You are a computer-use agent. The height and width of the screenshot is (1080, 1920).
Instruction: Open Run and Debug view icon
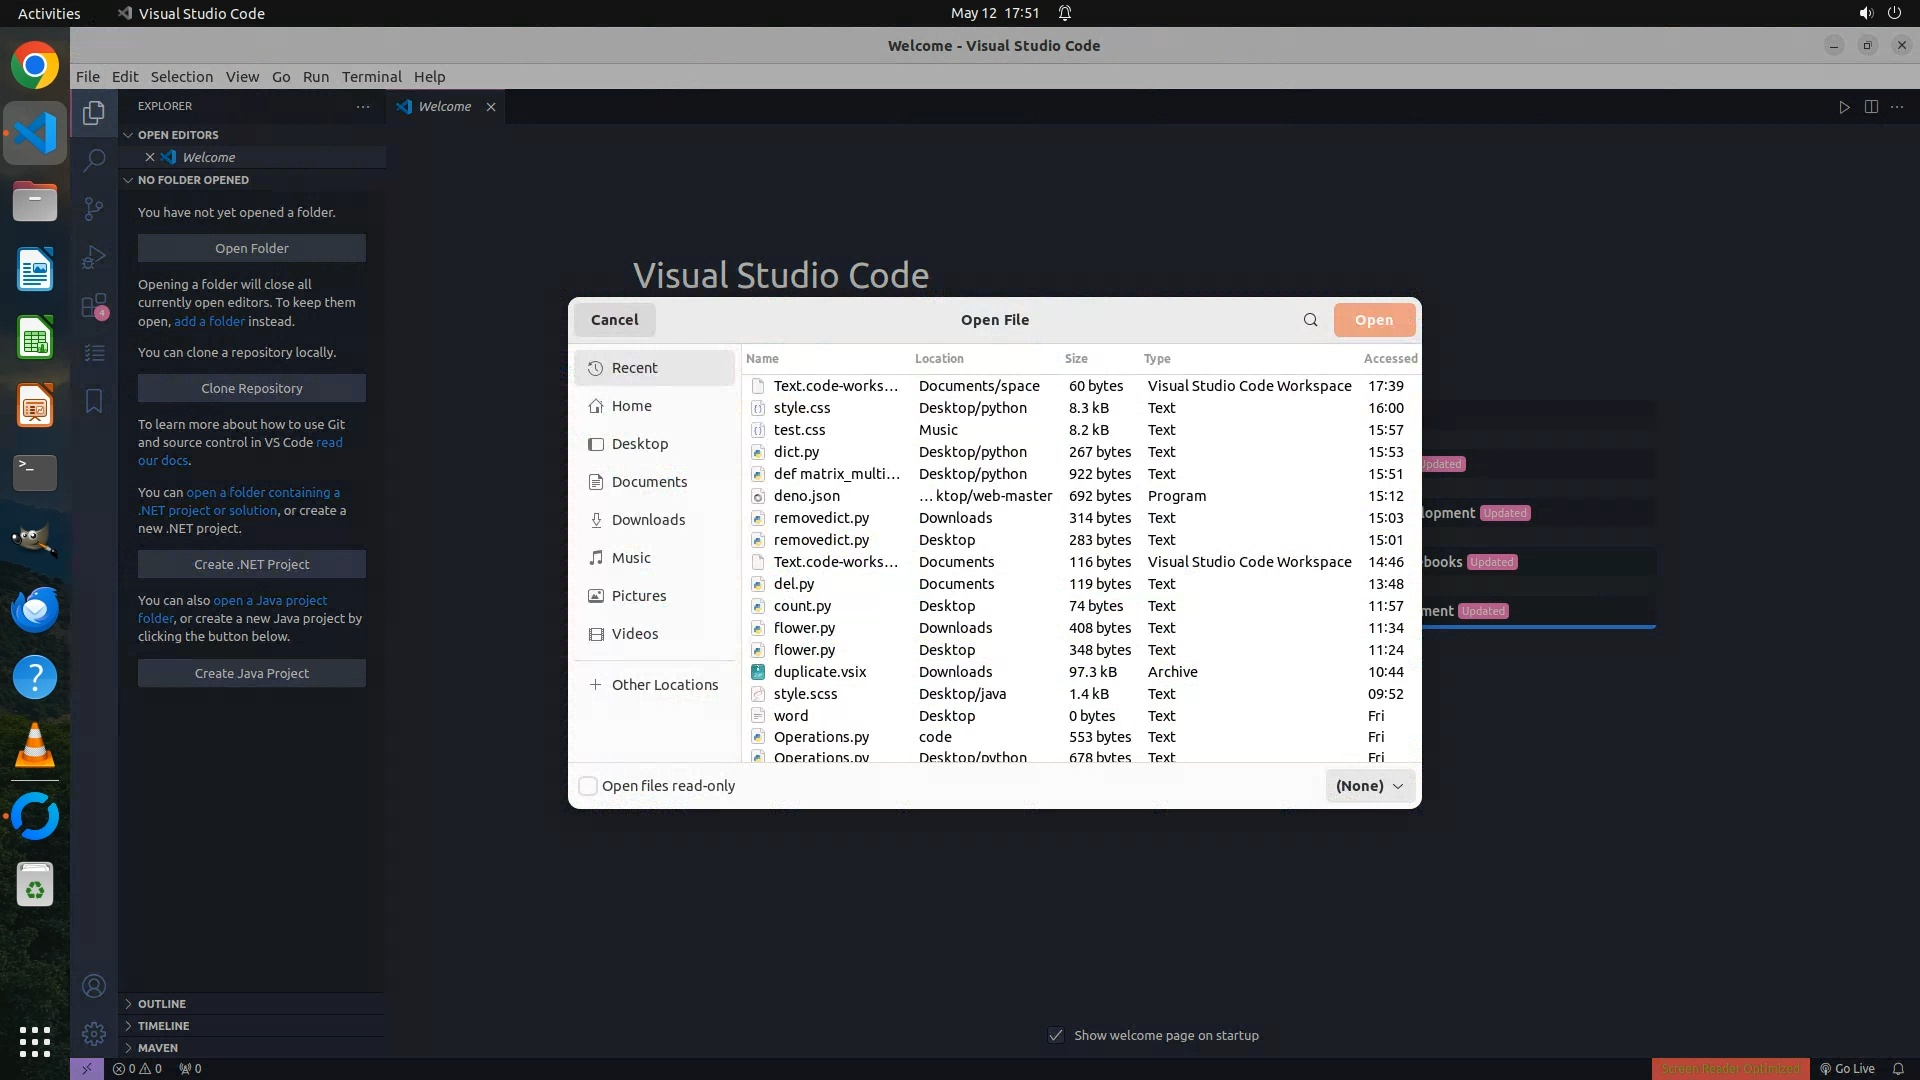pos(94,257)
